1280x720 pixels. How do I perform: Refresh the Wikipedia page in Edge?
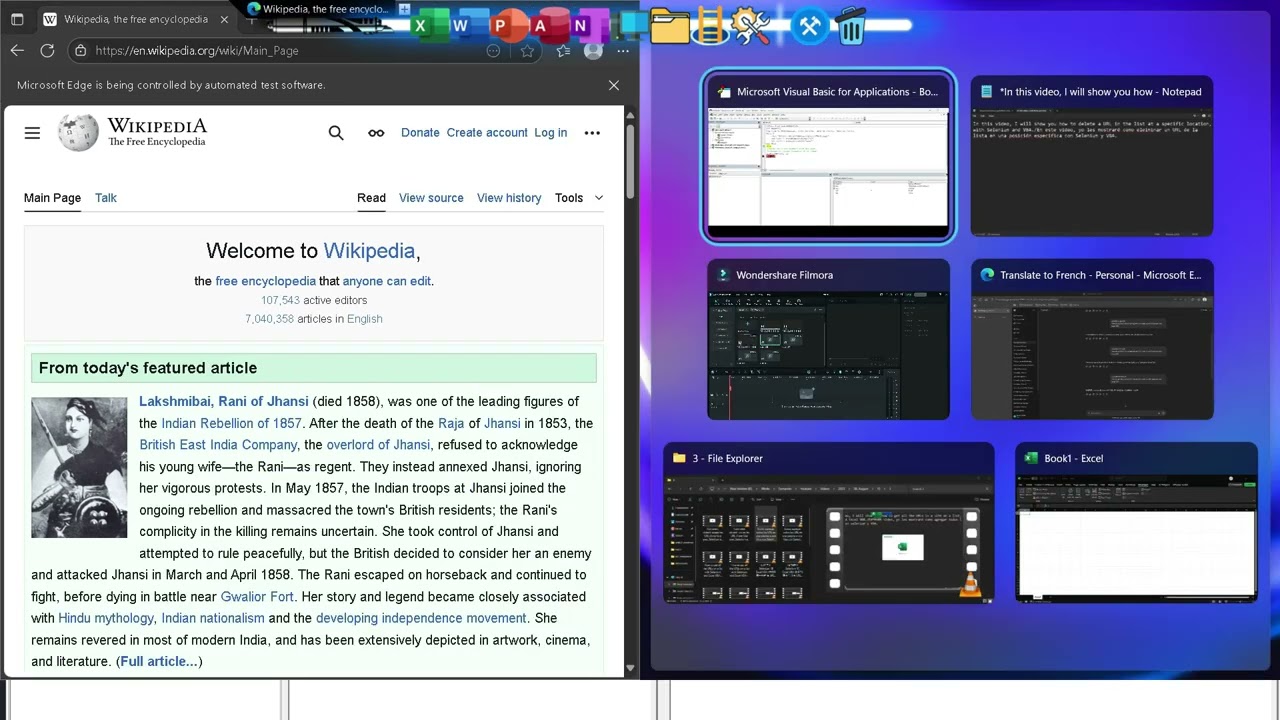[47, 50]
